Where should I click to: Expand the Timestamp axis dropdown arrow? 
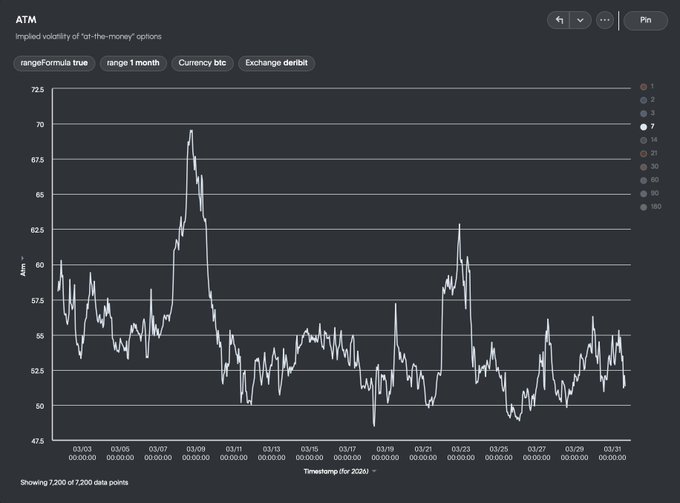click(374, 469)
